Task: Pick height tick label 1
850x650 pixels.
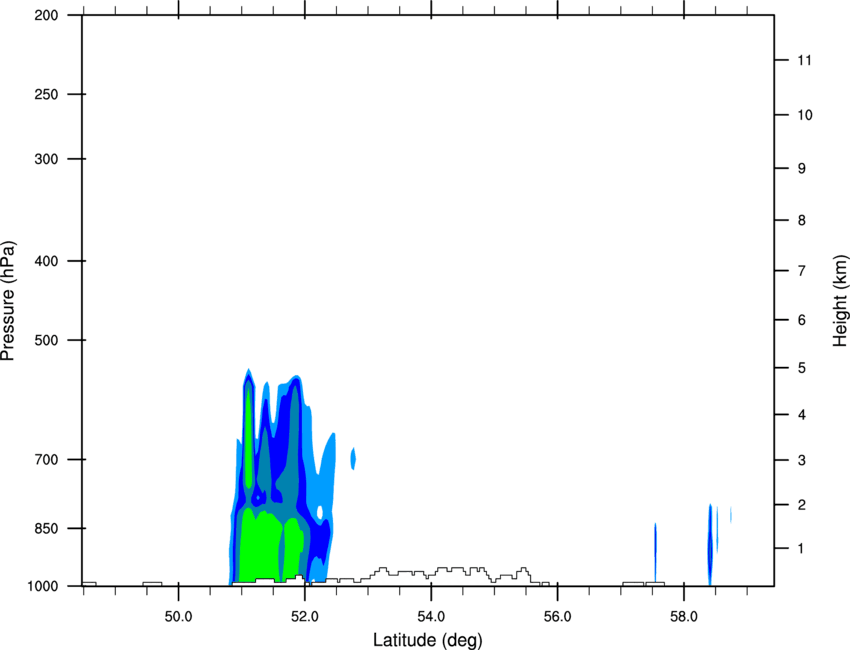Action: click(x=802, y=549)
